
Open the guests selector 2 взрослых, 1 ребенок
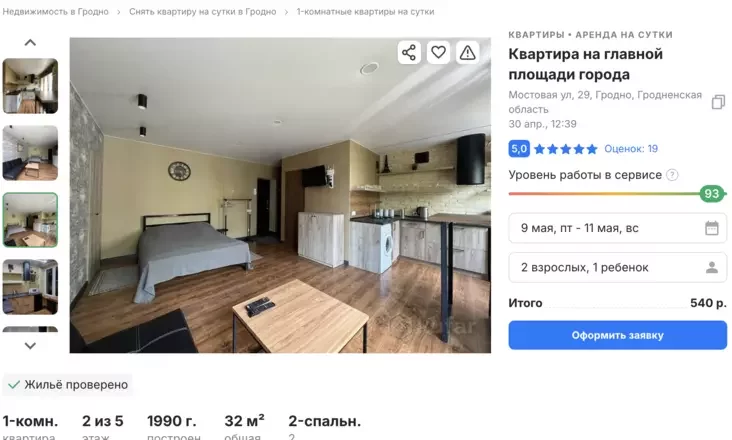click(x=617, y=267)
